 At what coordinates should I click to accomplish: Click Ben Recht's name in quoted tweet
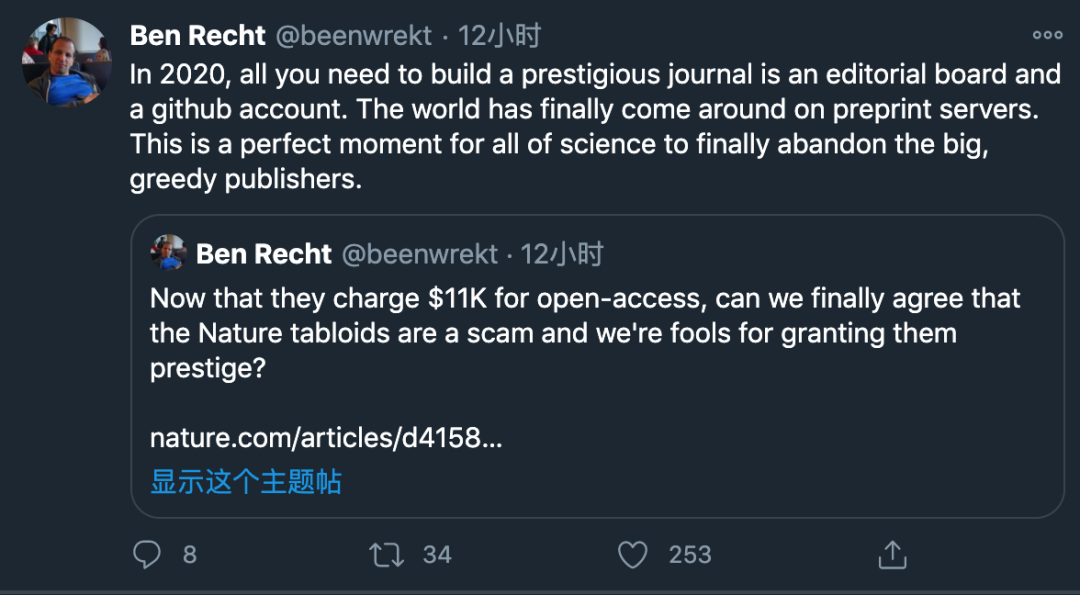(x=264, y=254)
